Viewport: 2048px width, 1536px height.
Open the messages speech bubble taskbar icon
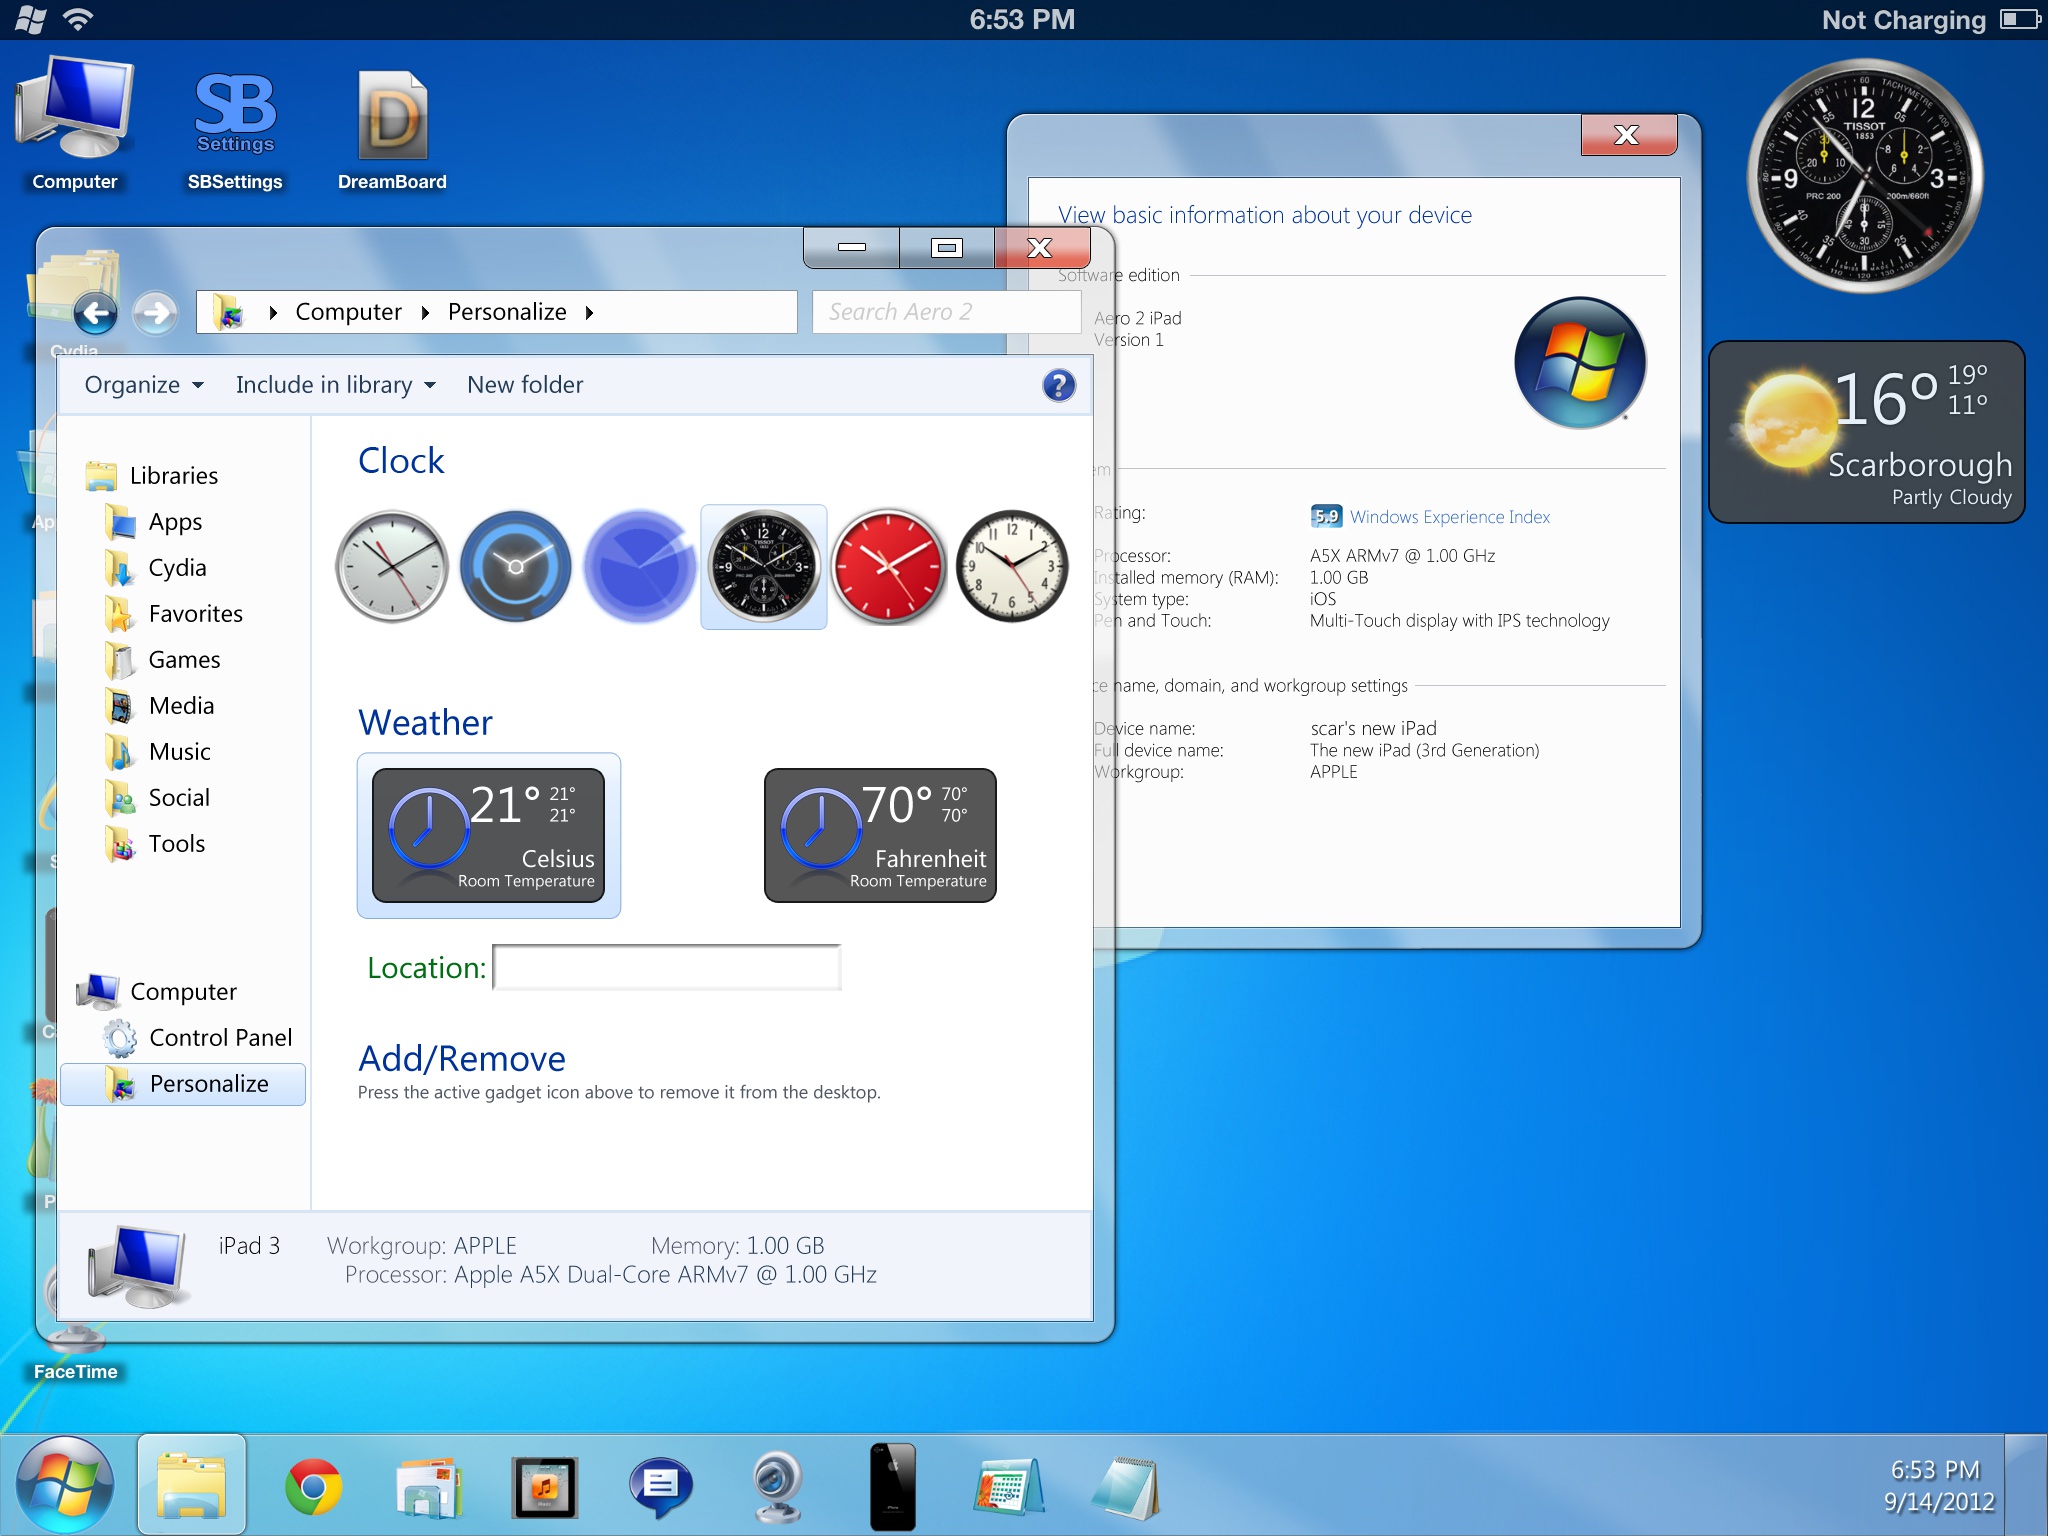click(x=660, y=1487)
